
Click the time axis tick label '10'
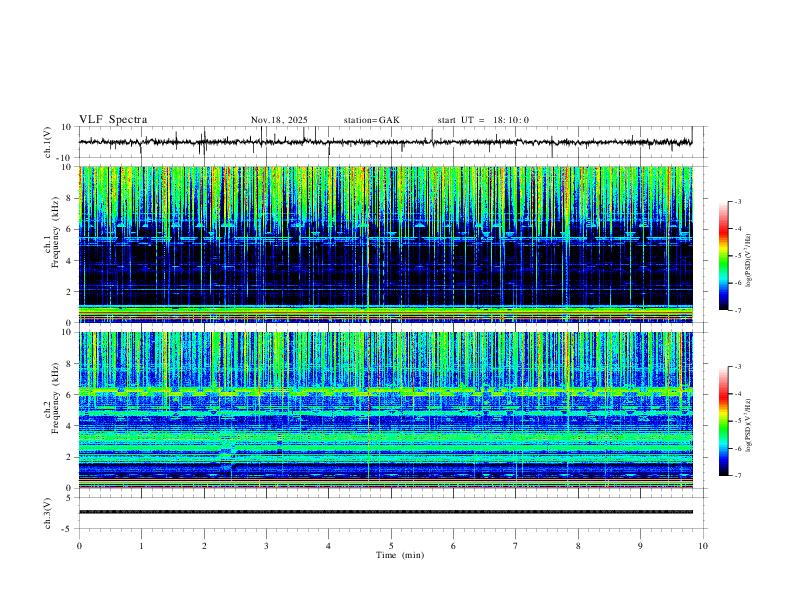point(703,546)
